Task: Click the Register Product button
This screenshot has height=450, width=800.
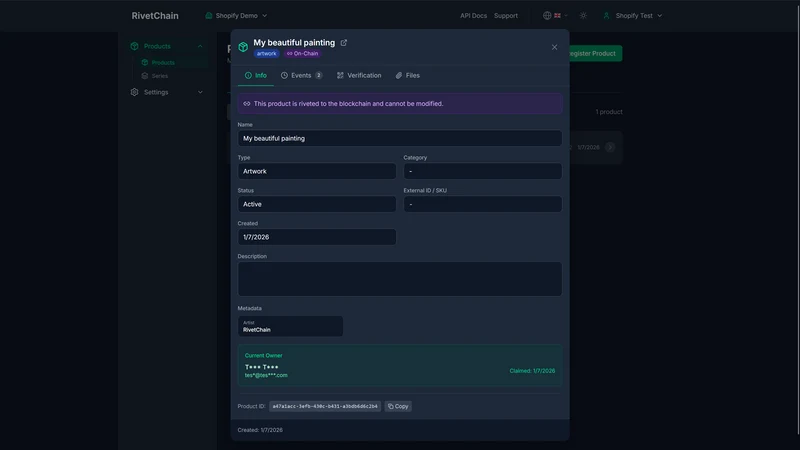Action: pyautogui.click(x=595, y=54)
